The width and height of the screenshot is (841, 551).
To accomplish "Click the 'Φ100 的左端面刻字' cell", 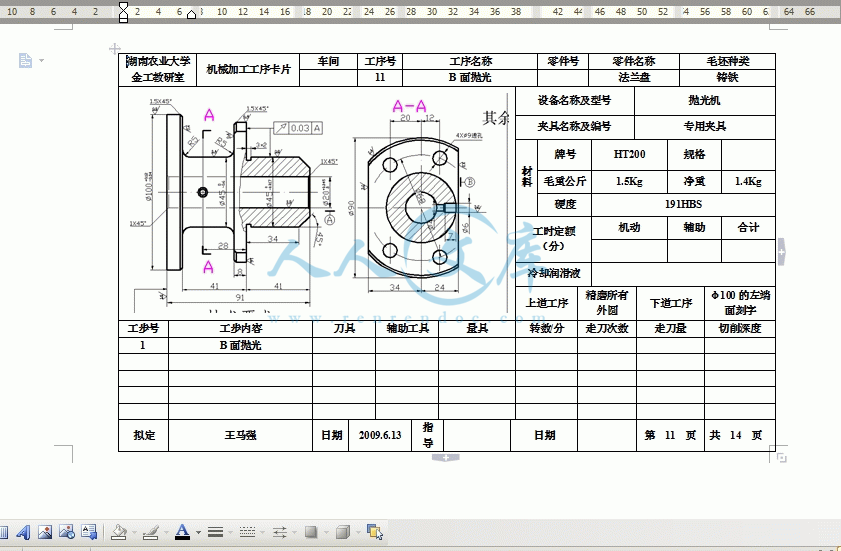I will click(x=740, y=303).
